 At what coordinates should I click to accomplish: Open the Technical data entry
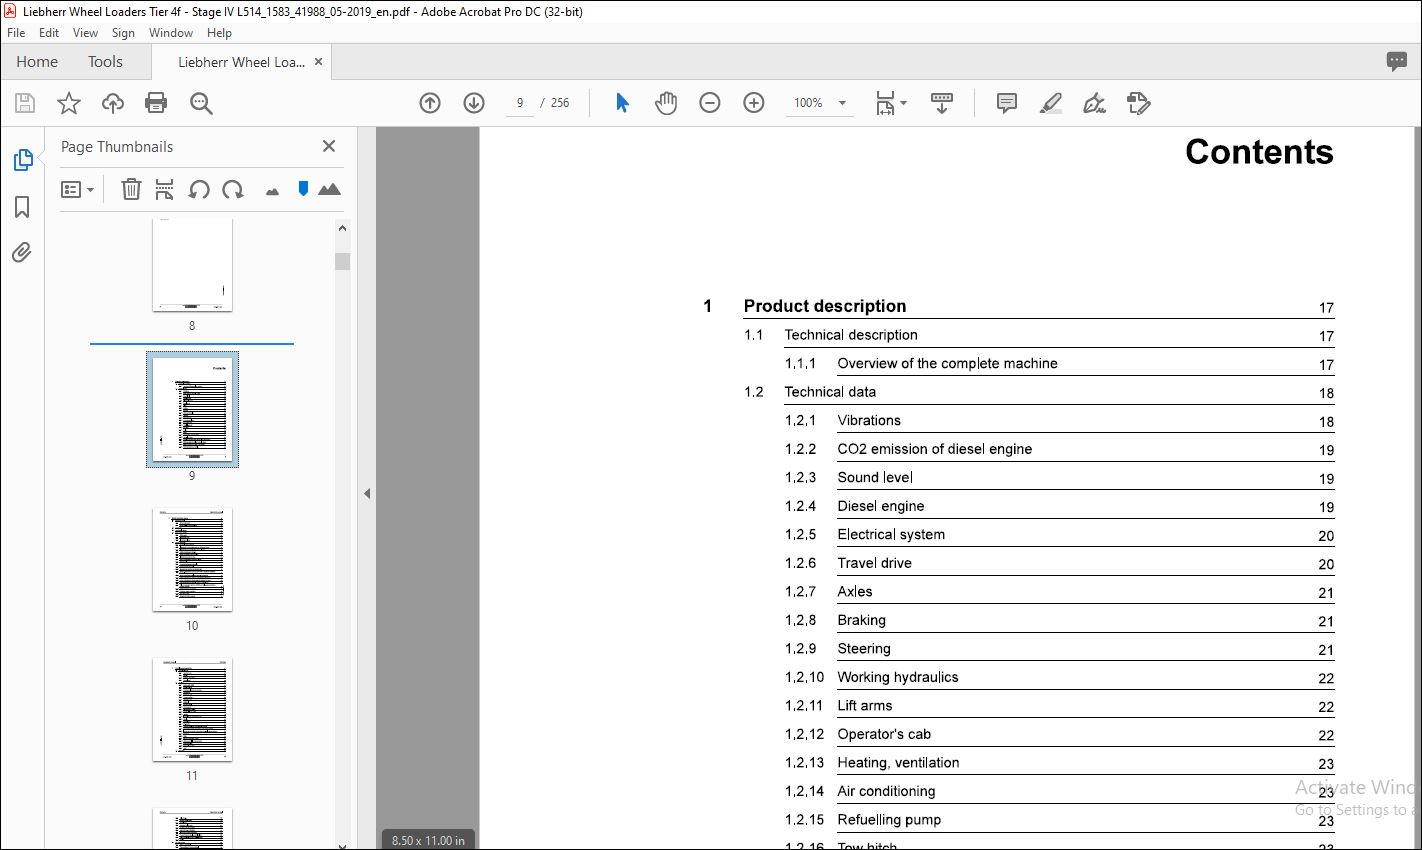830,392
